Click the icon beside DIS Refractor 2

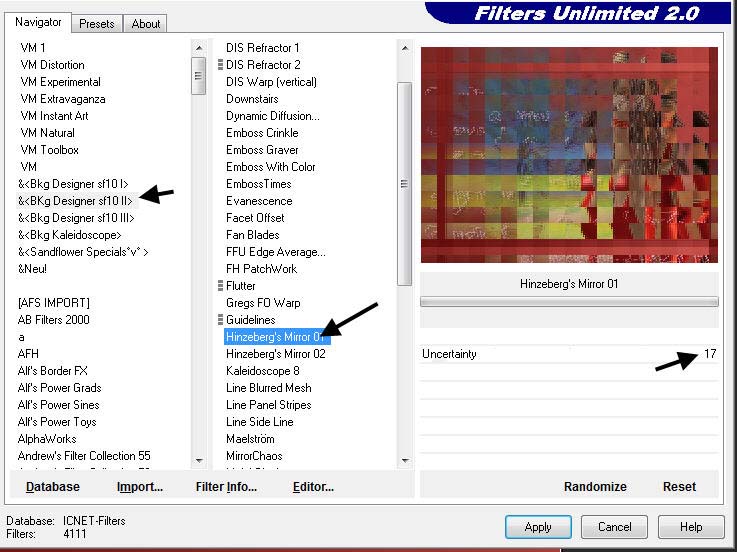click(x=220, y=65)
